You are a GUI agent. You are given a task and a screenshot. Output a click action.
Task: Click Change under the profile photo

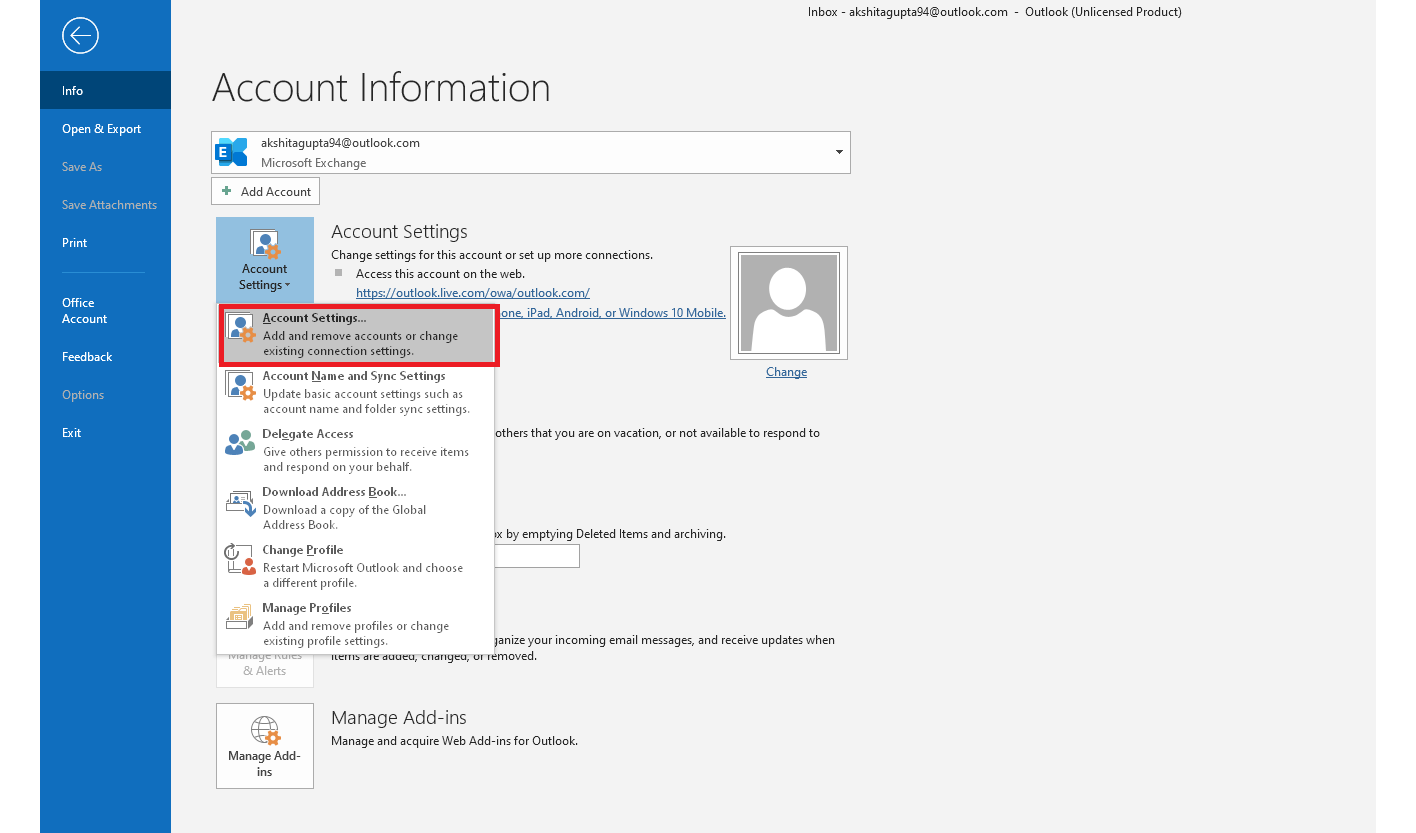point(786,371)
